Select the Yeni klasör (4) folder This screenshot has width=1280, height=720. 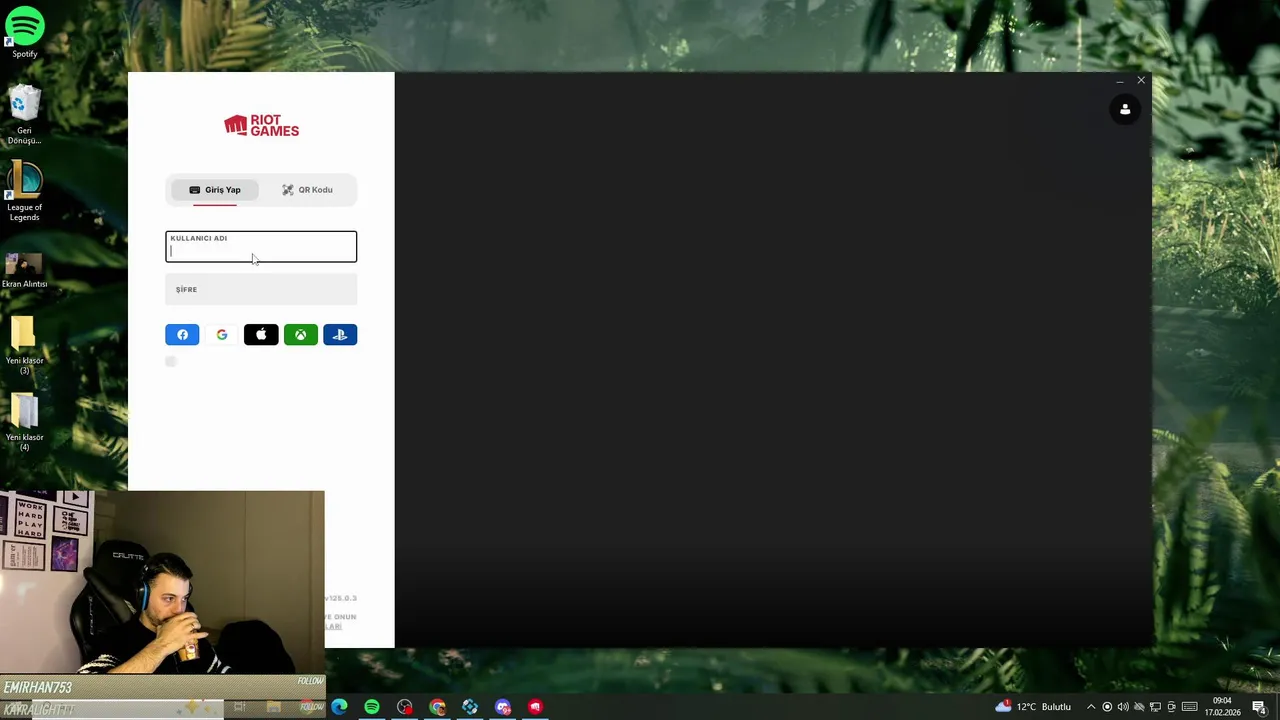click(25, 423)
